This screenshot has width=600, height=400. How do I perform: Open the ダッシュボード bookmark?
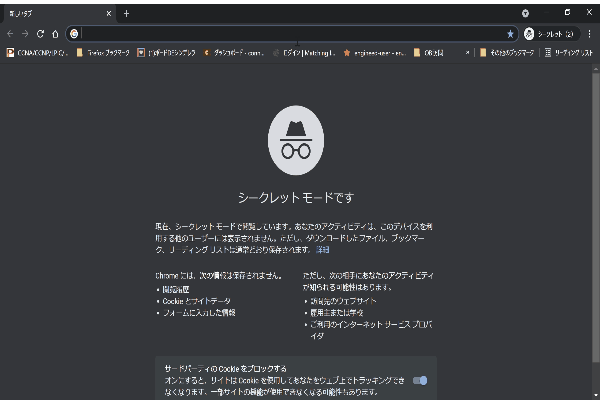point(233,53)
